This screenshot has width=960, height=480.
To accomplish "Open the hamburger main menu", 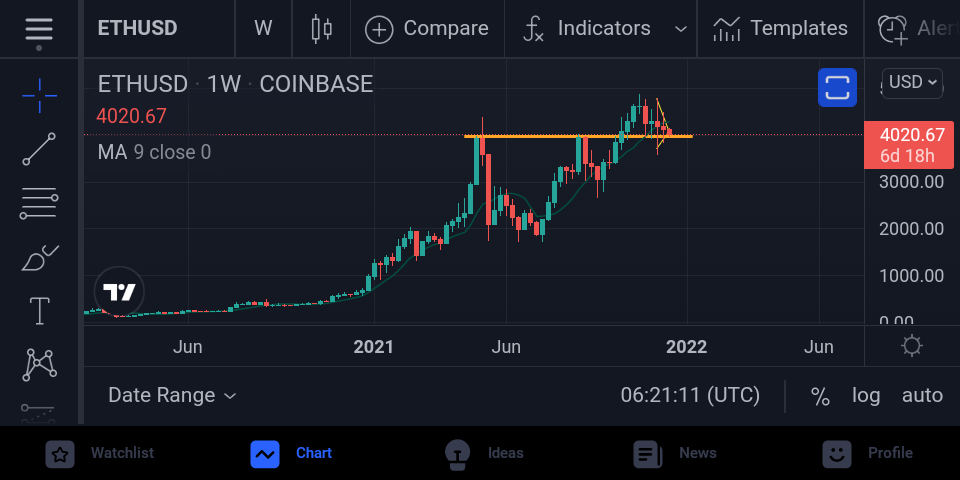I will 39,29.
